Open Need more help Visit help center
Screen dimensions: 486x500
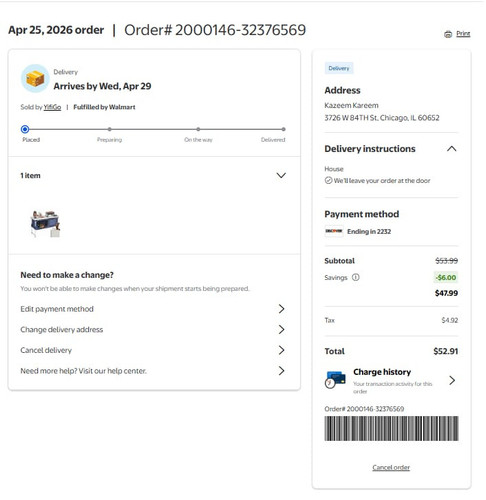tap(154, 371)
